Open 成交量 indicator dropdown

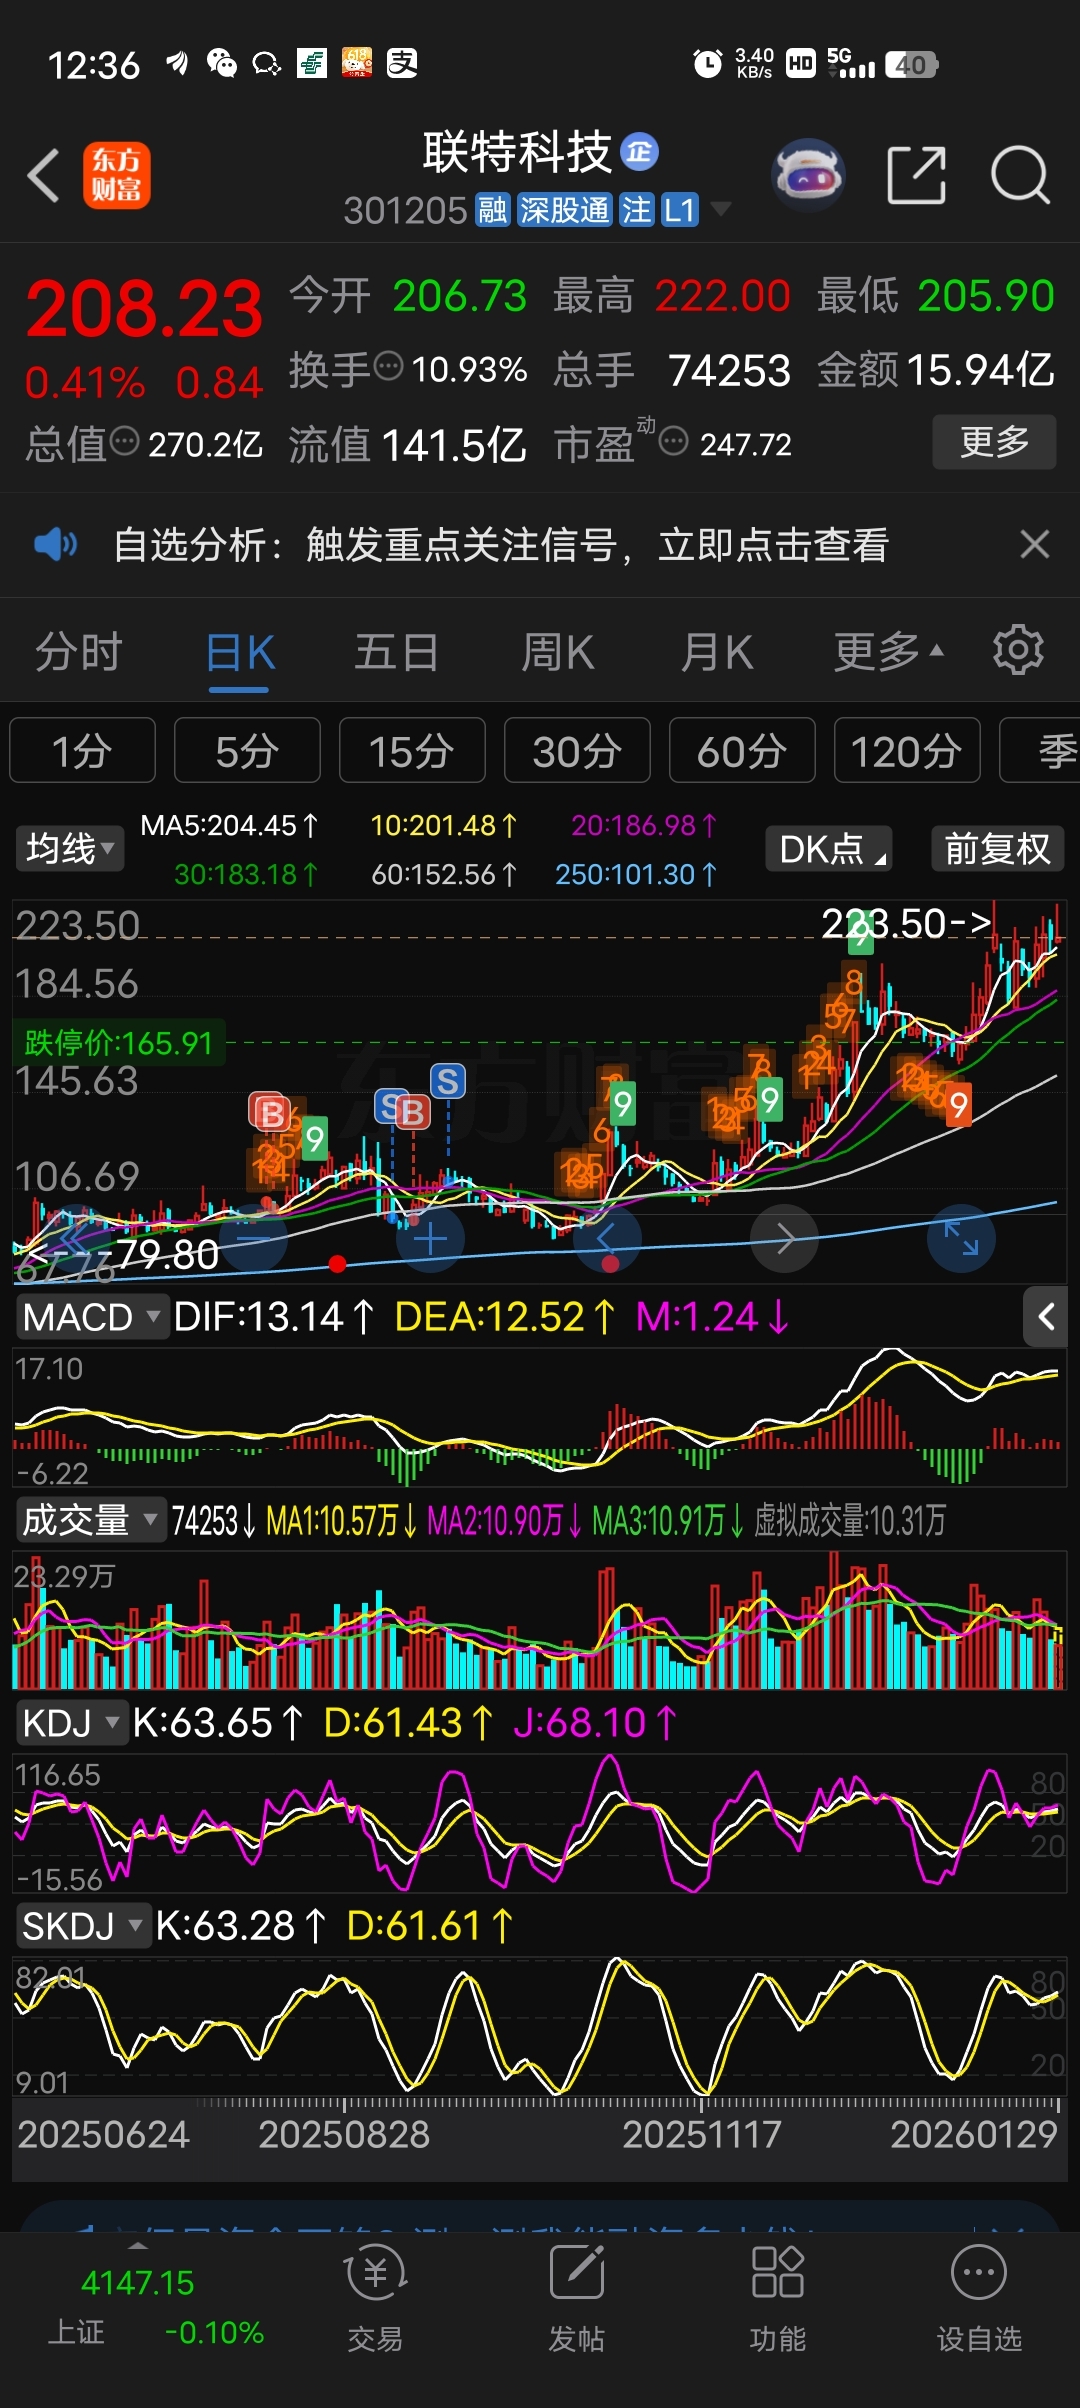point(91,1520)
